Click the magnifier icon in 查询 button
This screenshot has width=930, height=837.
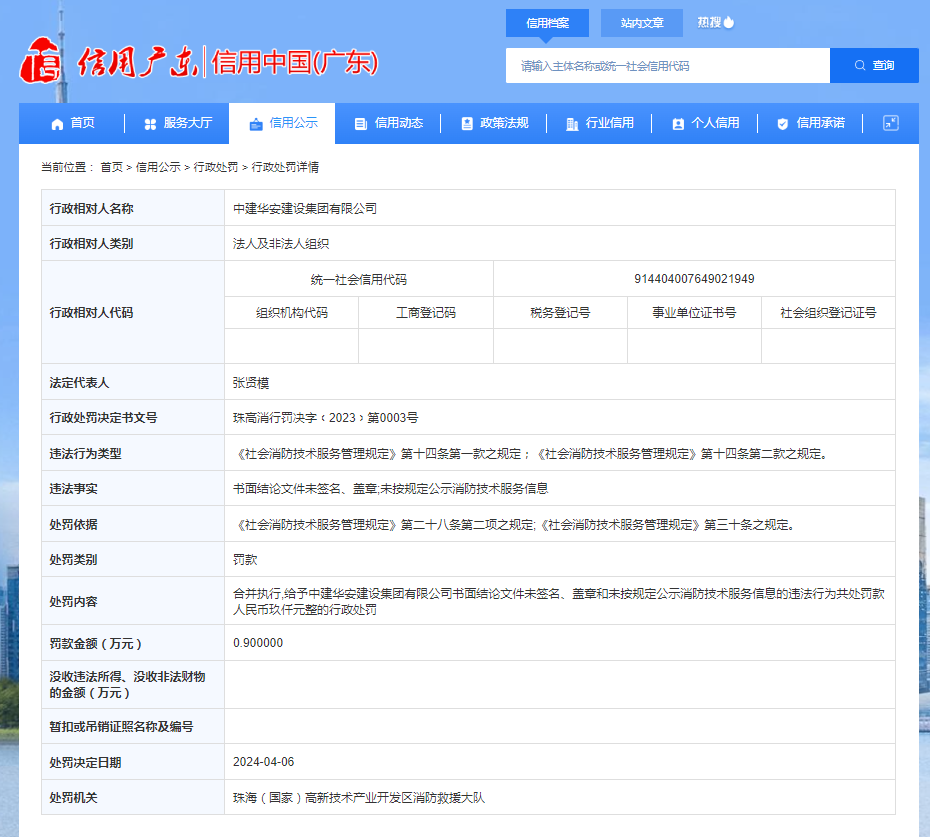860,65
